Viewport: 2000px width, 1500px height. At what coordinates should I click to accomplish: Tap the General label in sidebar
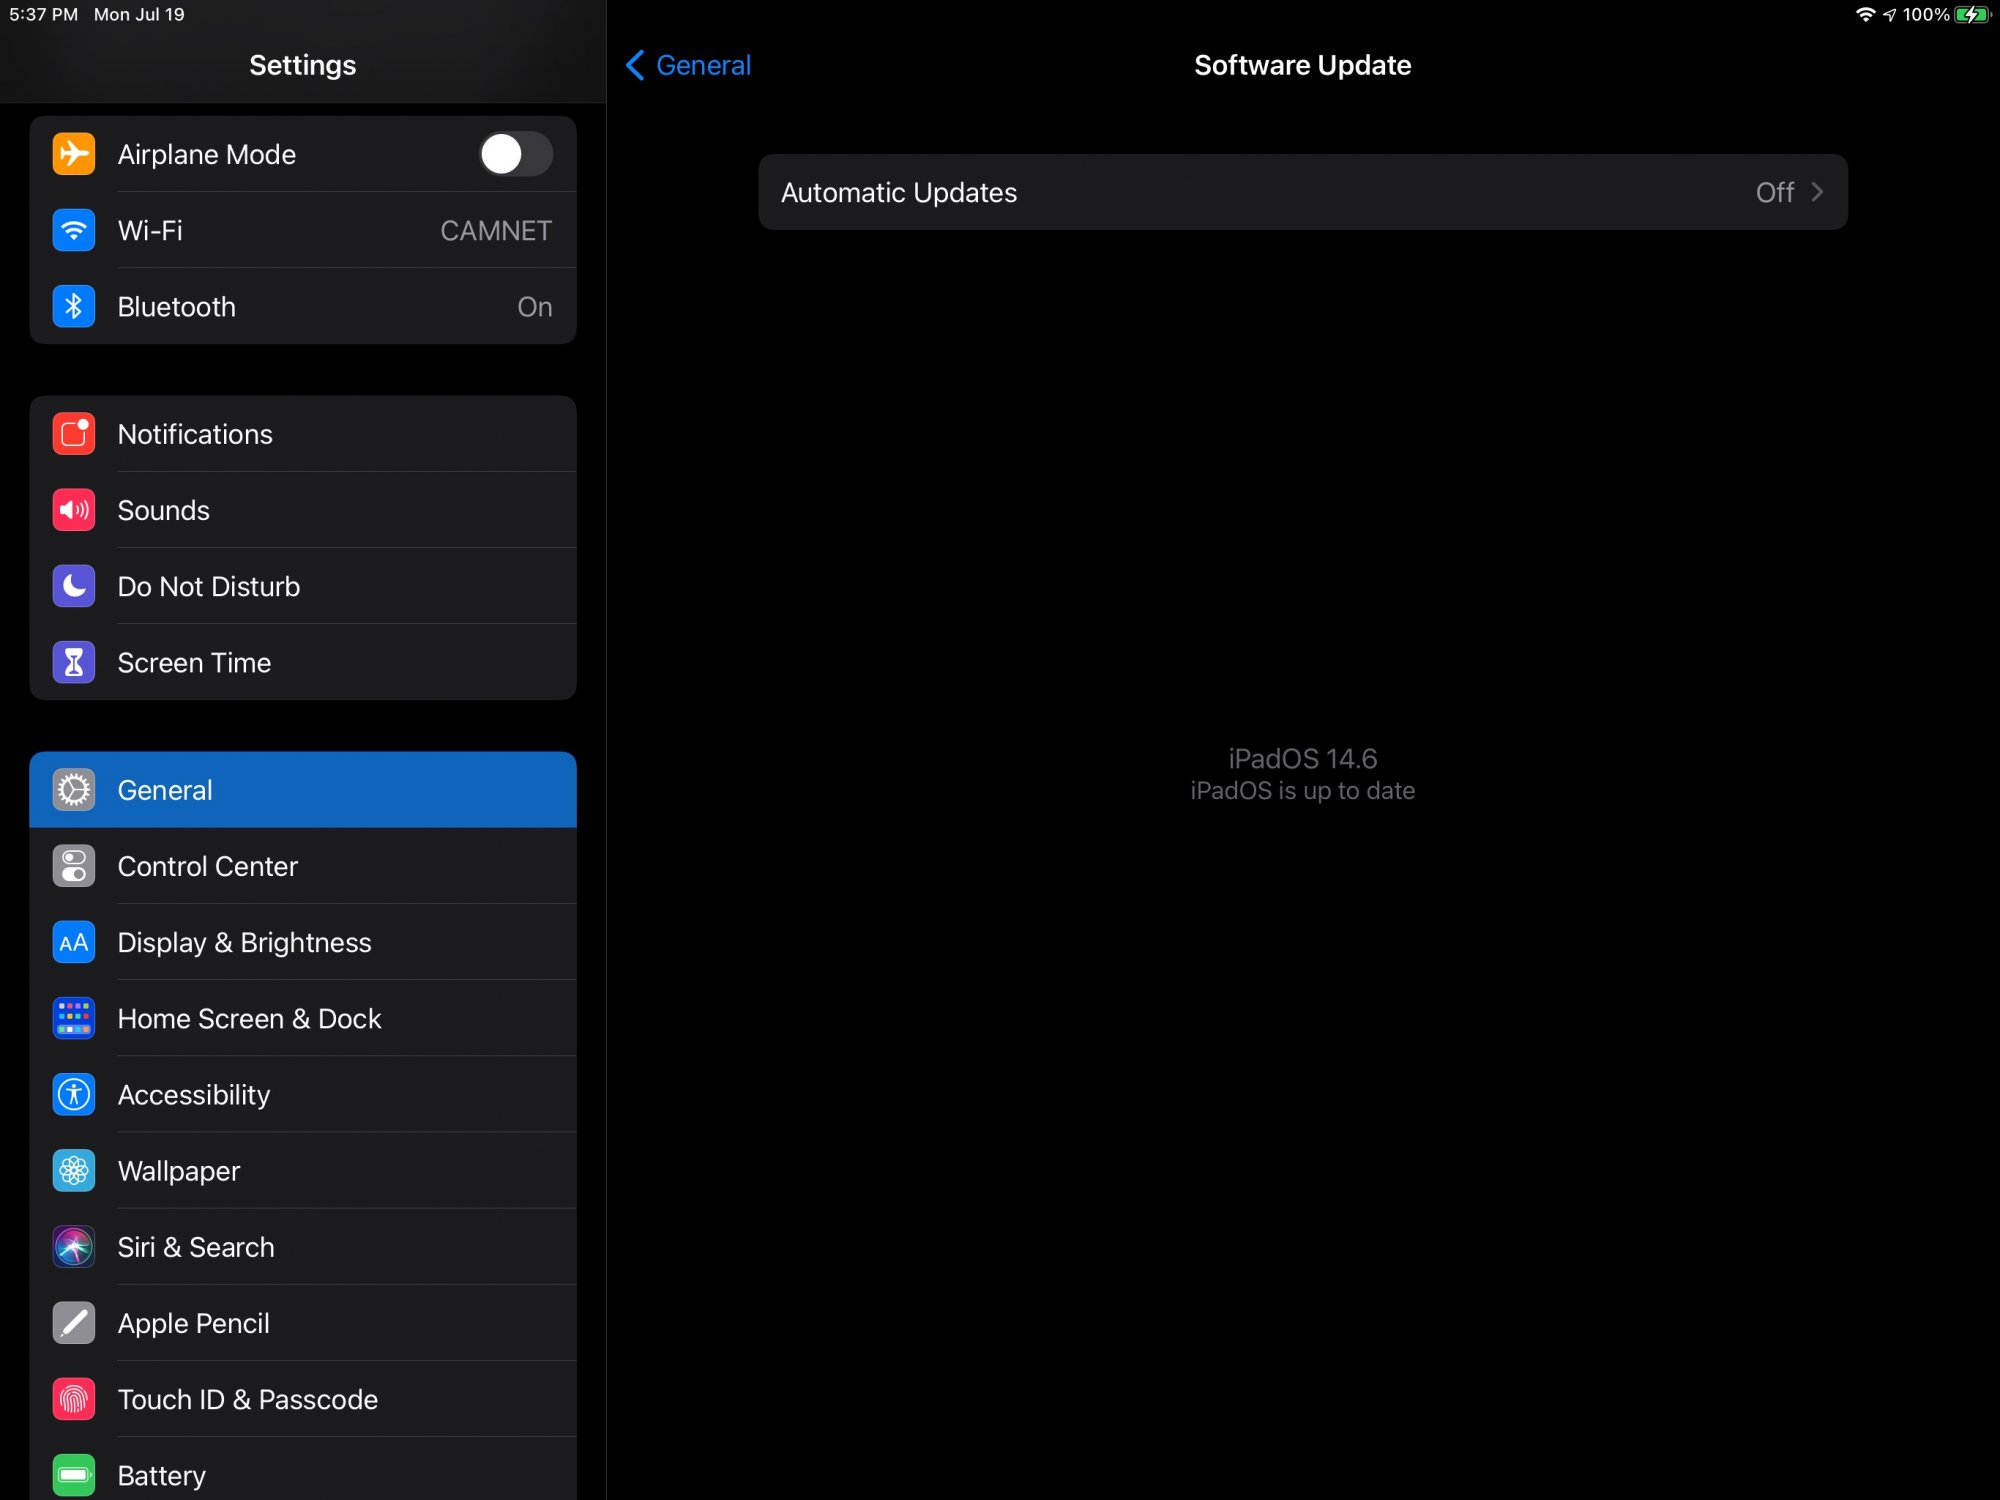pyautogui.click(x=165, y=790)
